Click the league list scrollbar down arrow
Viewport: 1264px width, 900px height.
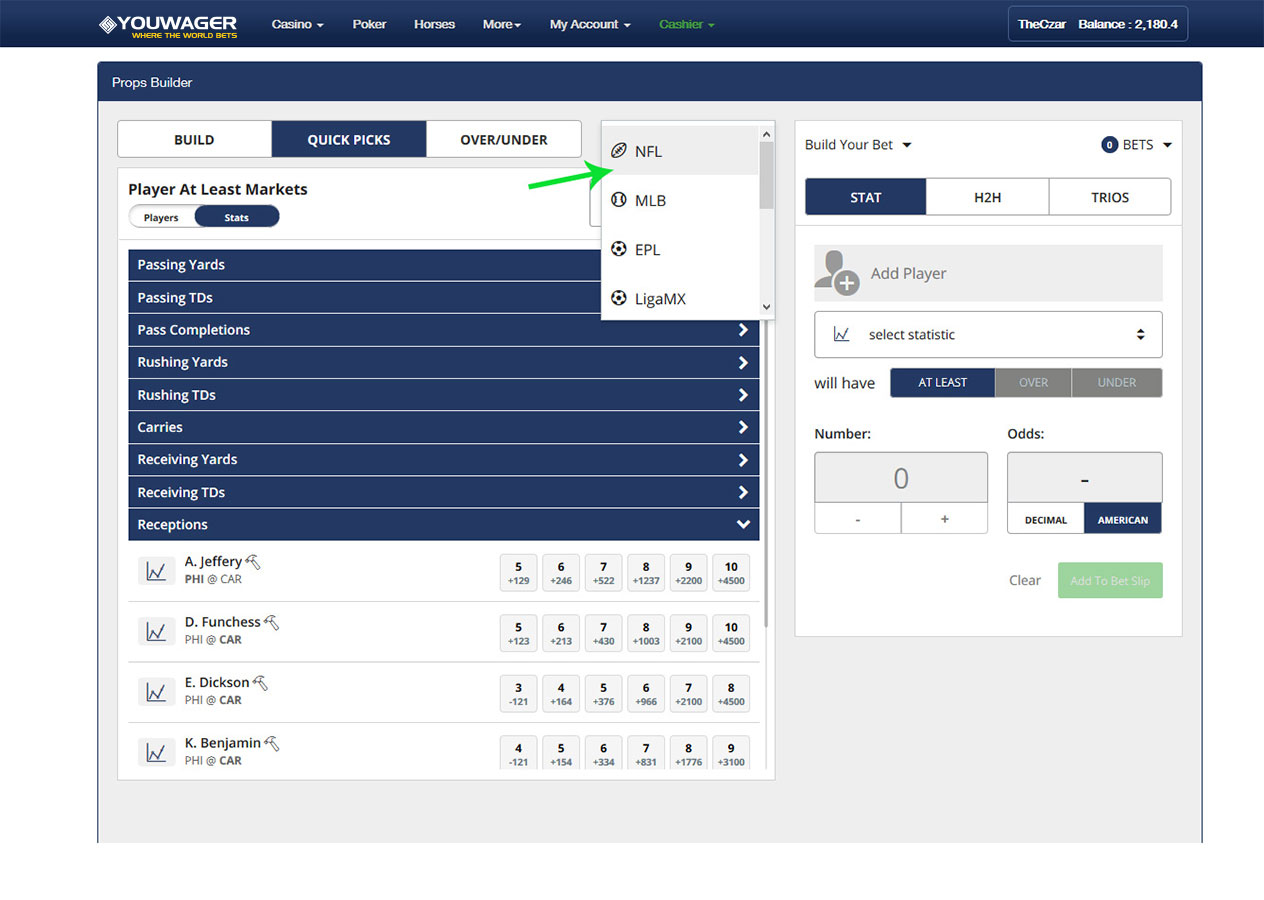pos(767,308)
